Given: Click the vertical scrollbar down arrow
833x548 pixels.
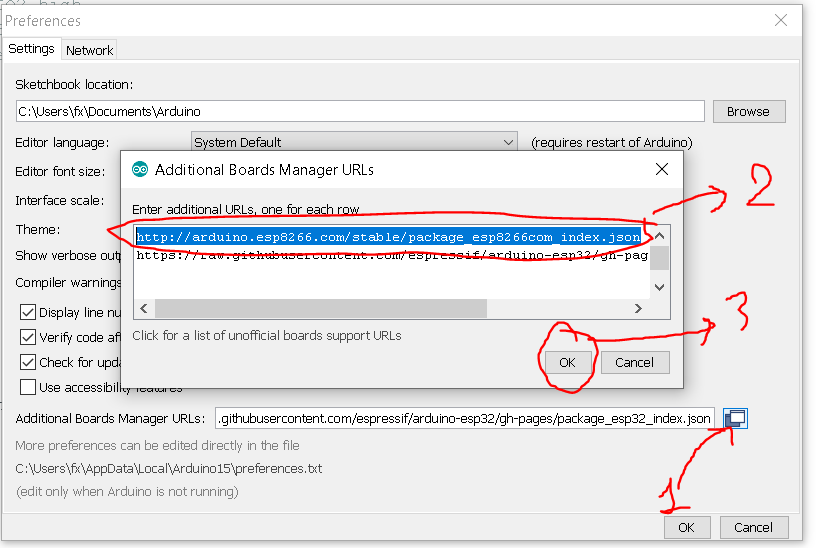Looking at the screenshot, I should 660,287.
